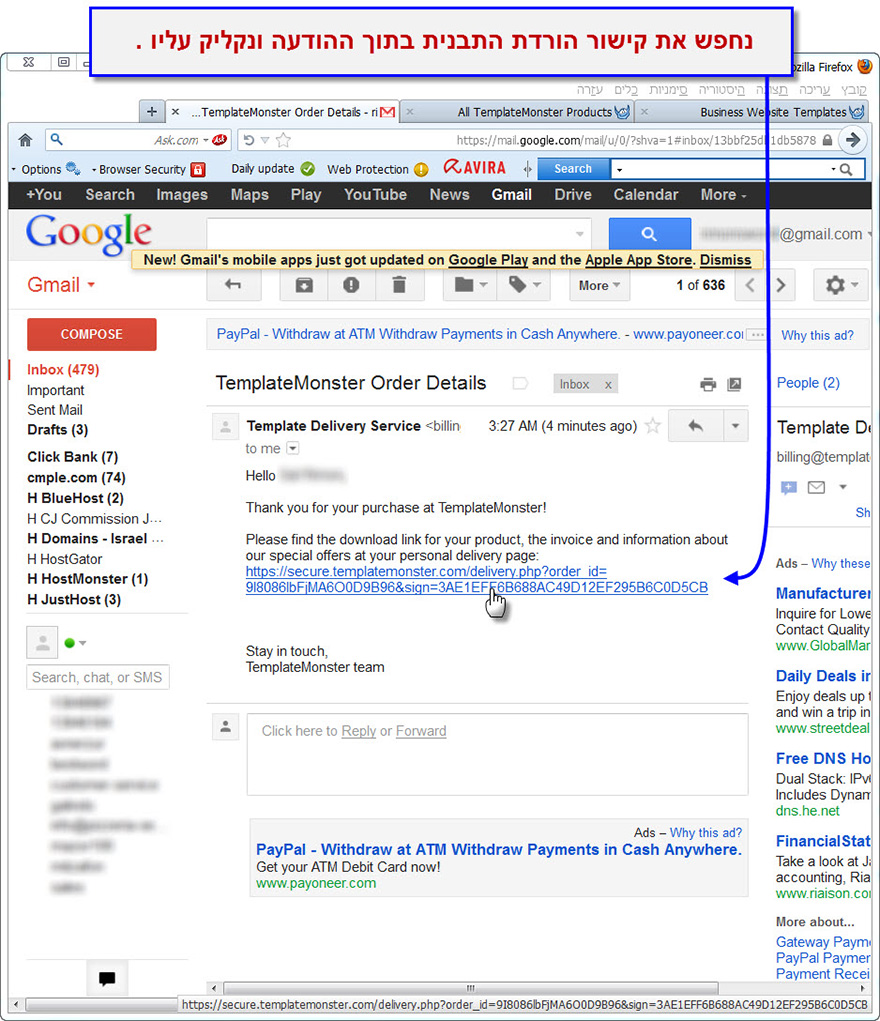This screenshot has width=880, height=1021.
Task: Click the Reply link in the response box
Action: tap(359, 731)
